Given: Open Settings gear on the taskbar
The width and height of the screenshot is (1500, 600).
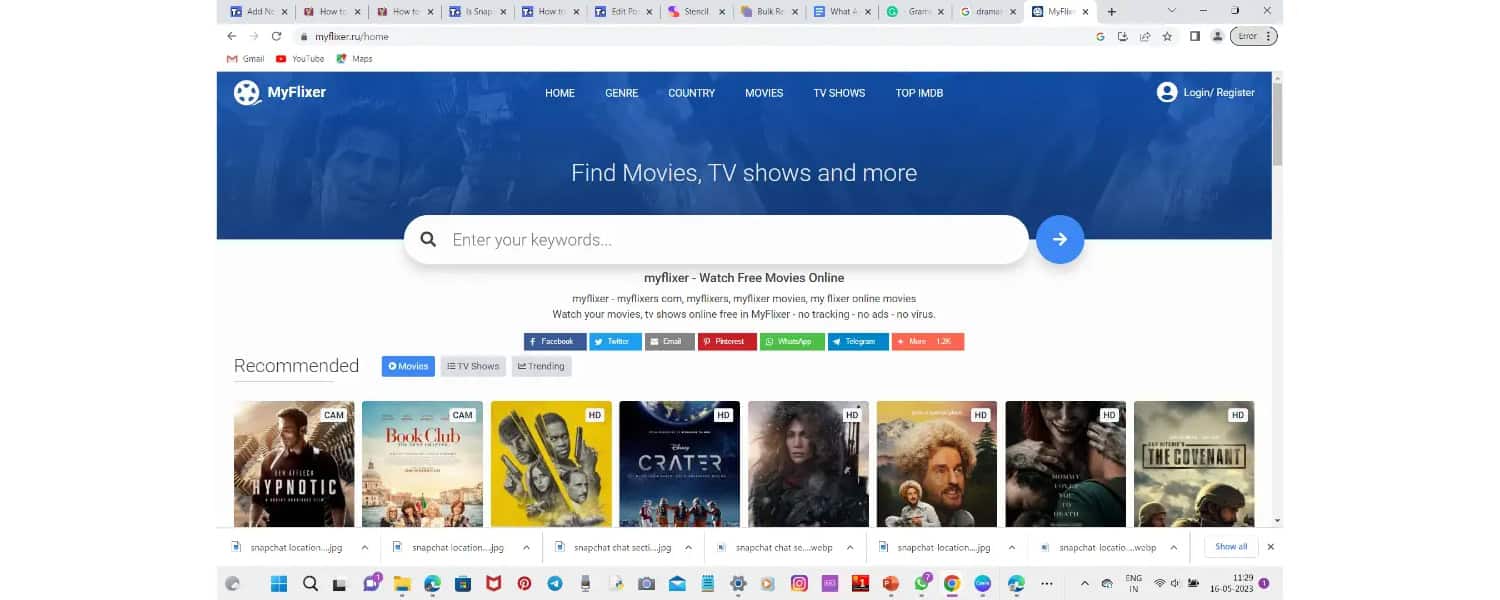Looking at the screenshot, I should coord(738,583).
